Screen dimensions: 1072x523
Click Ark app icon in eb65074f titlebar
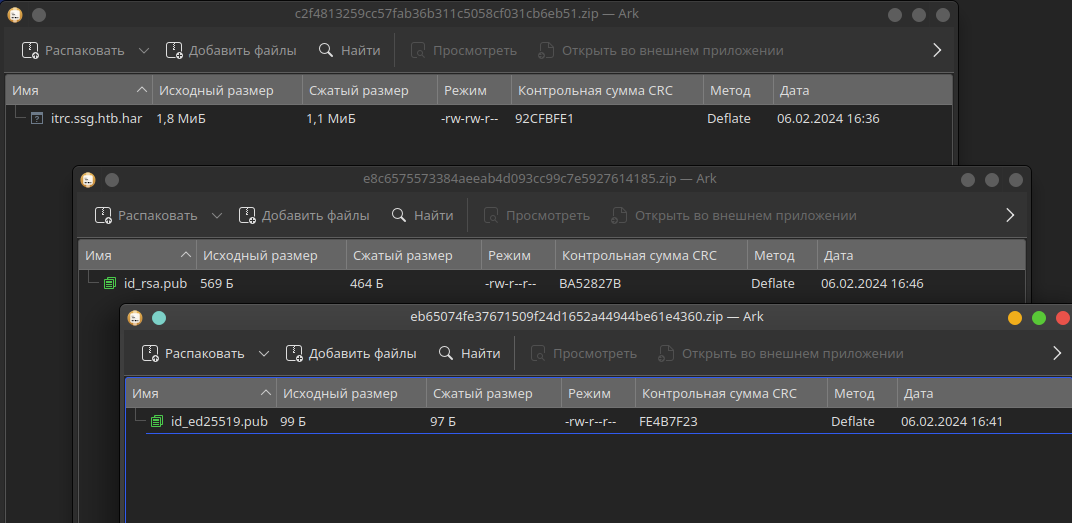pos(135,318)
